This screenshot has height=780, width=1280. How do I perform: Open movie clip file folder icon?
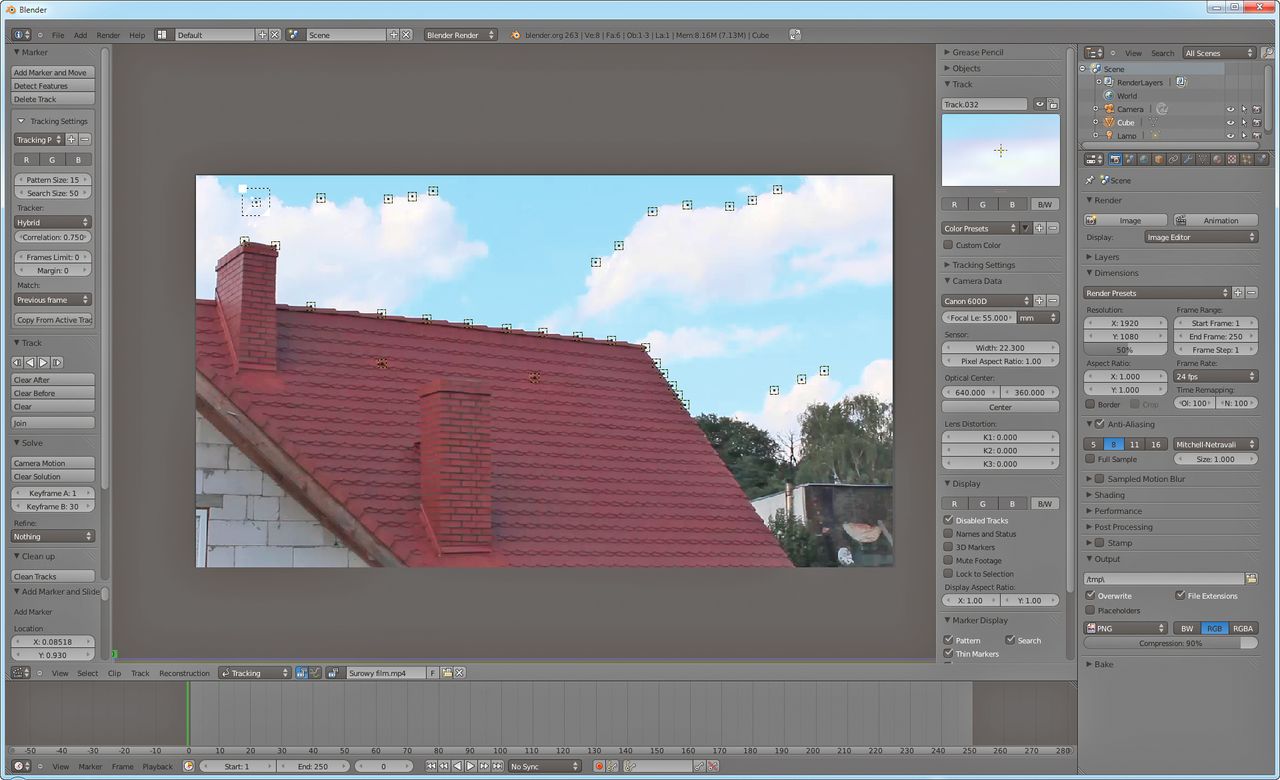point(447,673)
